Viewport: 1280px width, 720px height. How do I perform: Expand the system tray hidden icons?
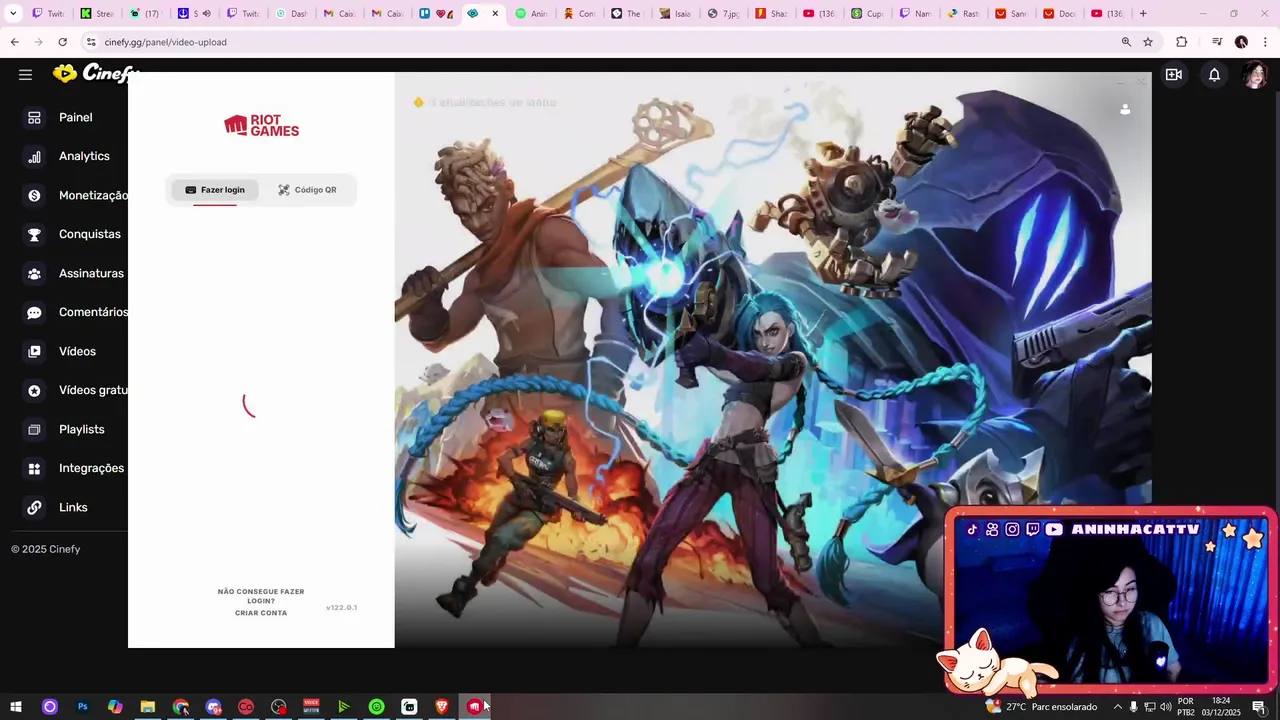[1118, 707]
